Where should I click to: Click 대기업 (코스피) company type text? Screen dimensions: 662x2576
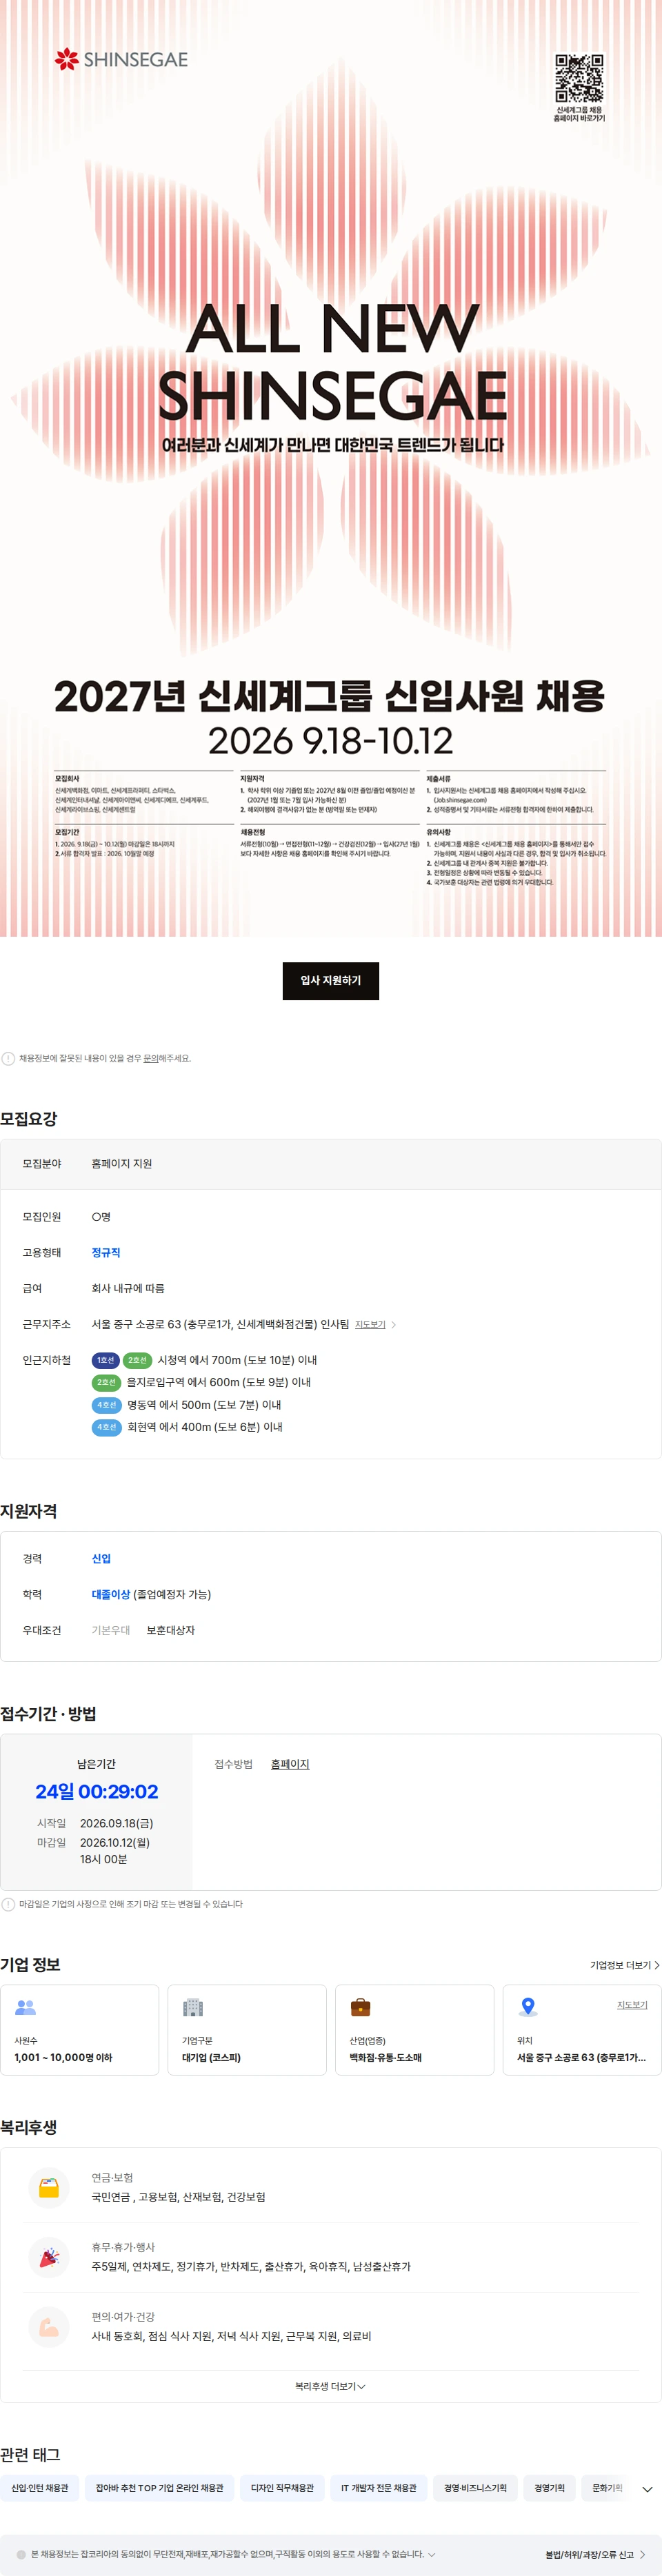tap(211, 2057)
